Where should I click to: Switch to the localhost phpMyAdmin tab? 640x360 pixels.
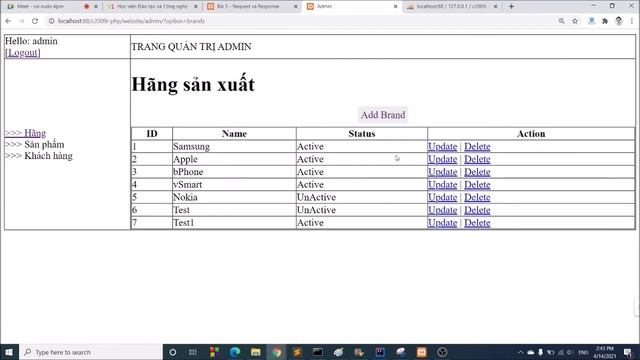coord(452,7)
